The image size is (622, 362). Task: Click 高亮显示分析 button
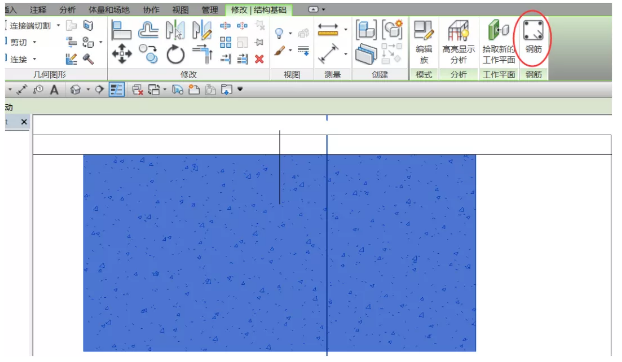(x=459, y=42)
